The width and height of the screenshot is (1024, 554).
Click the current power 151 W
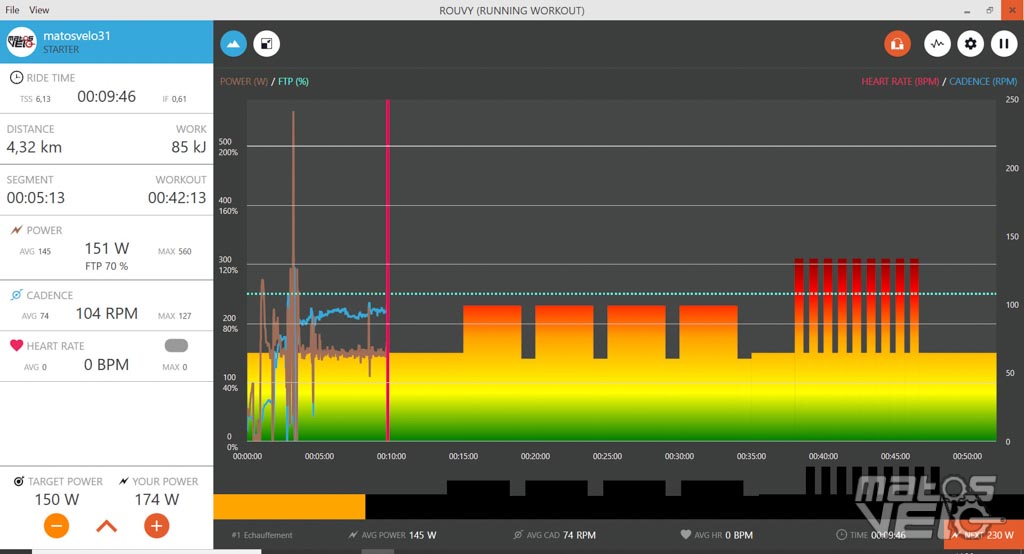click(x=107, y=248)
